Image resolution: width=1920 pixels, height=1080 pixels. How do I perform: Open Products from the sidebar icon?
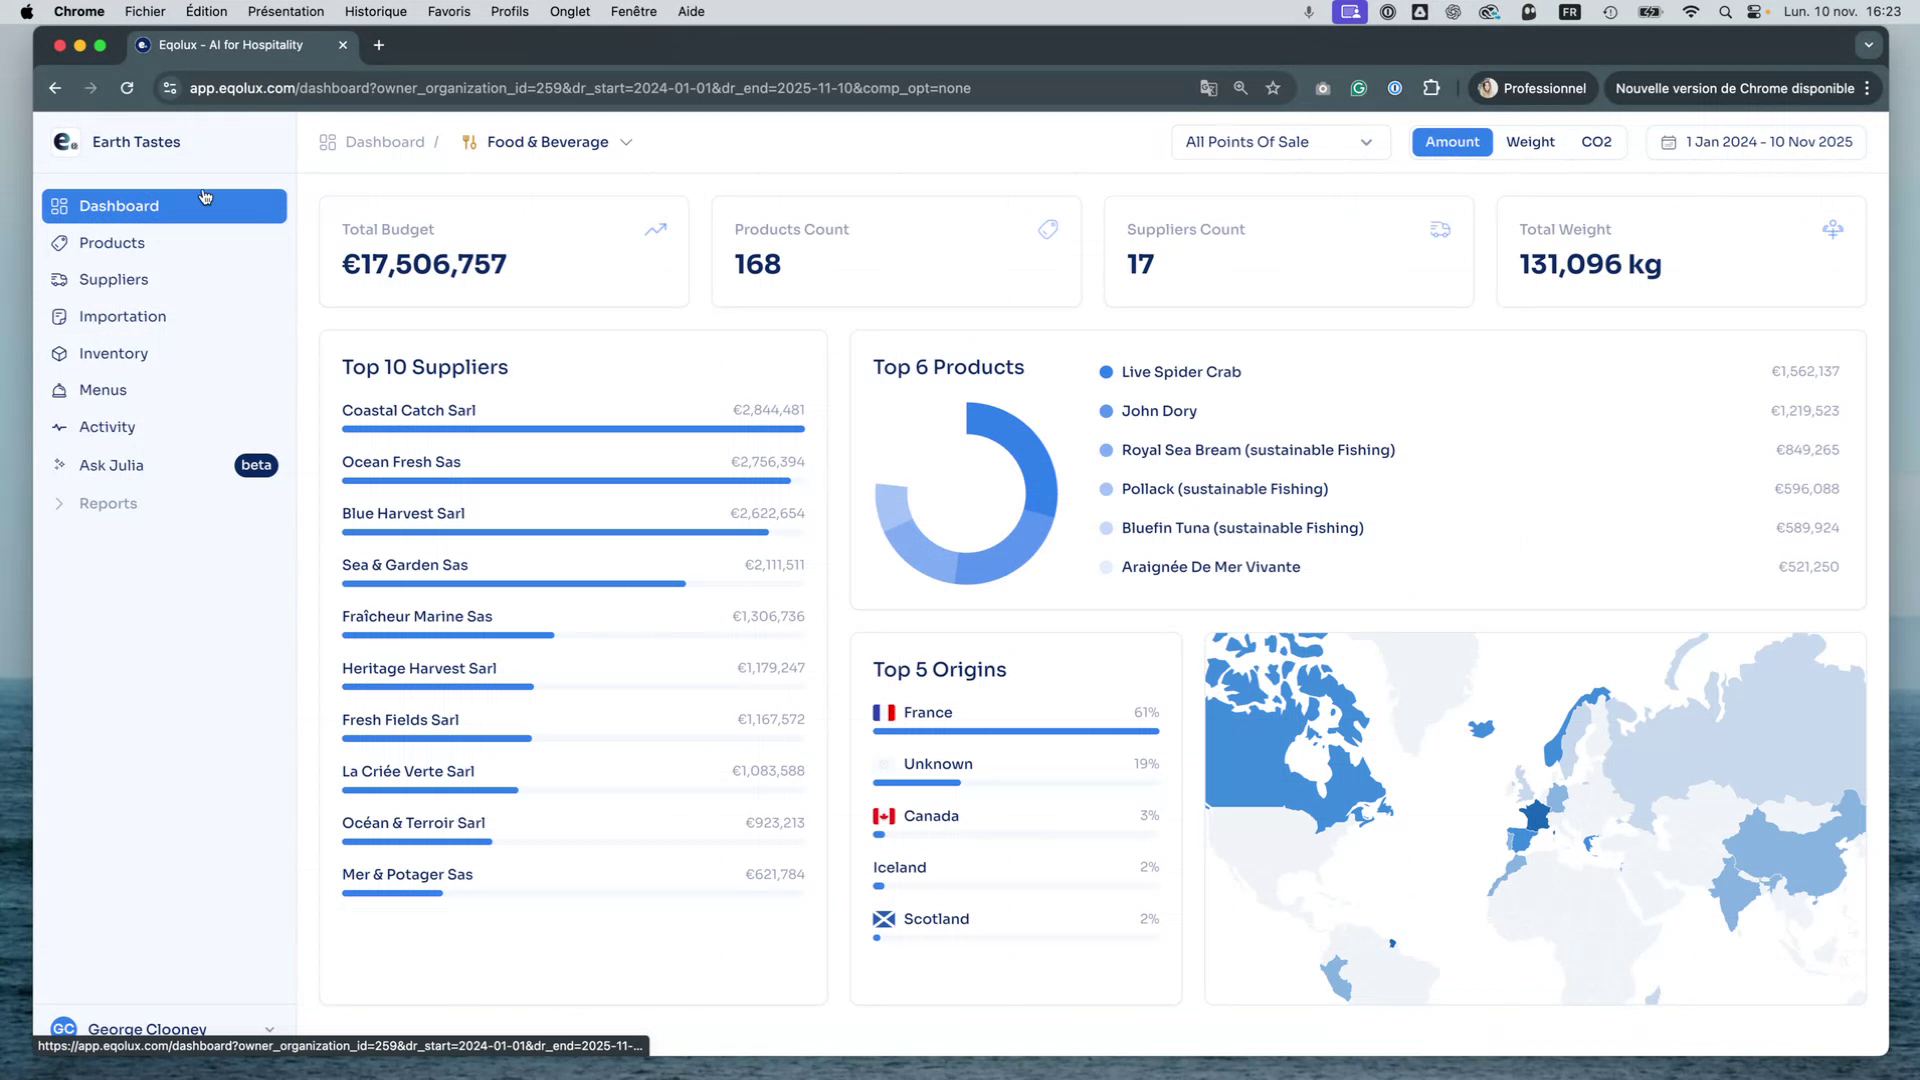59,243
